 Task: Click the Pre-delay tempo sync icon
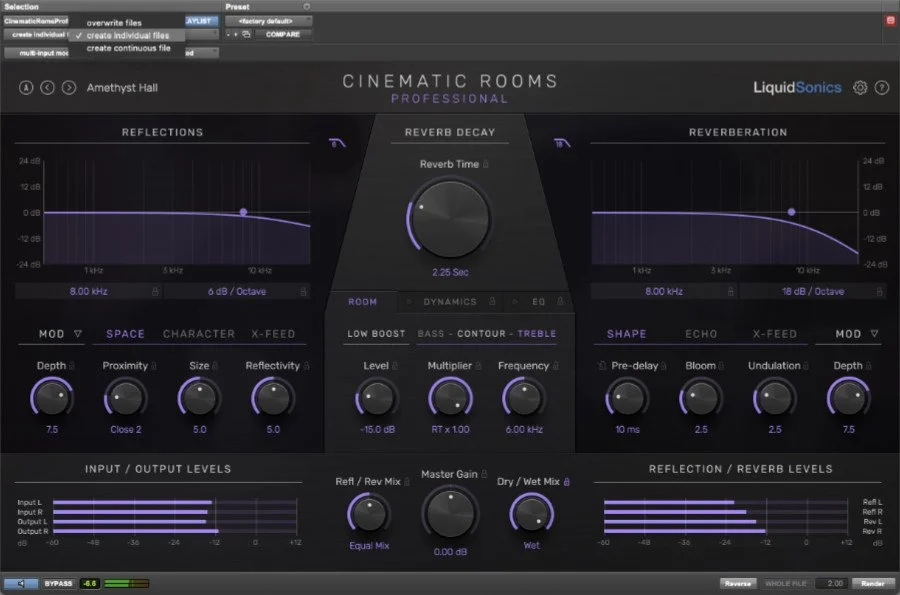pyautogui.click(x=602, y=365)
